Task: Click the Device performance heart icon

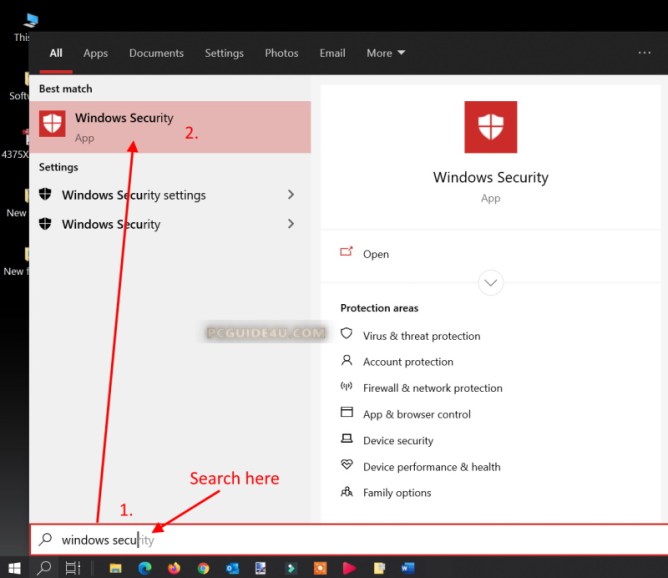Action: click(x=346, y=464)
